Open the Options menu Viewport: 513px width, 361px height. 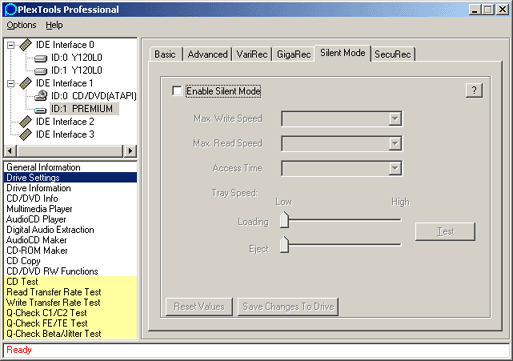click(x=21, y=25)
